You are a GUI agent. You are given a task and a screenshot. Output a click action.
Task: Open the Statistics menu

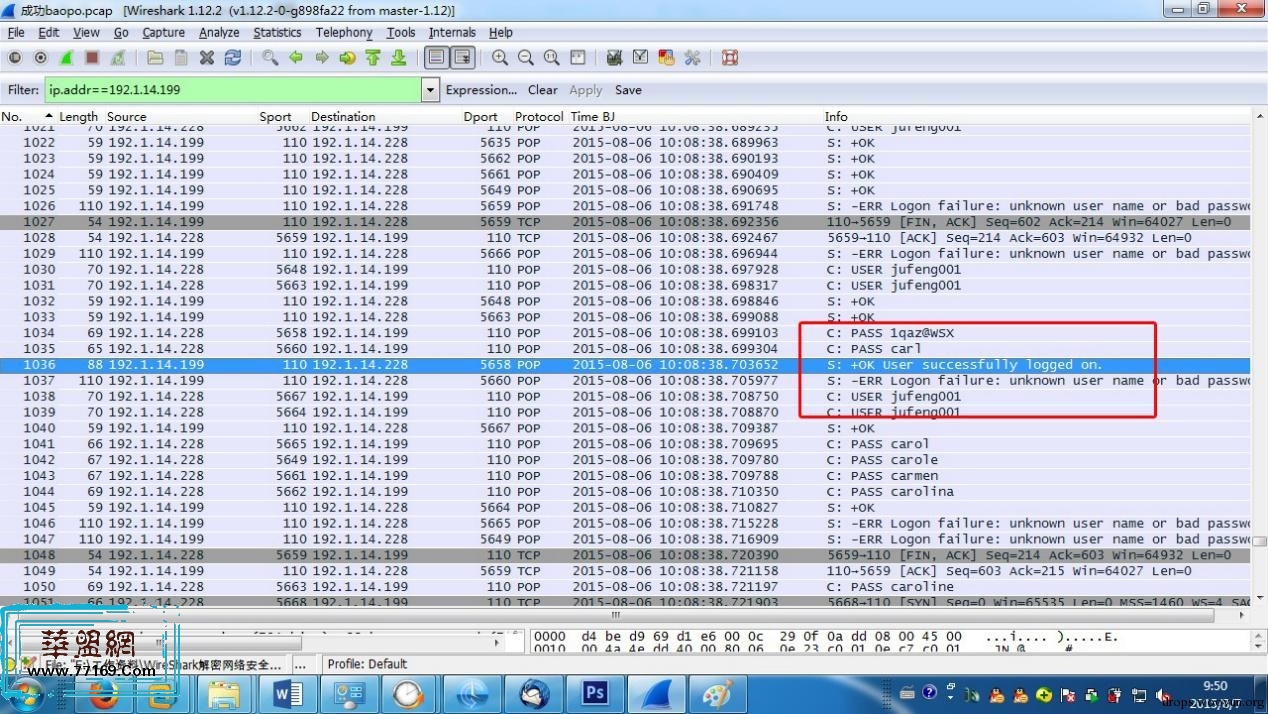pyautogui.click(x=277, y=32)
